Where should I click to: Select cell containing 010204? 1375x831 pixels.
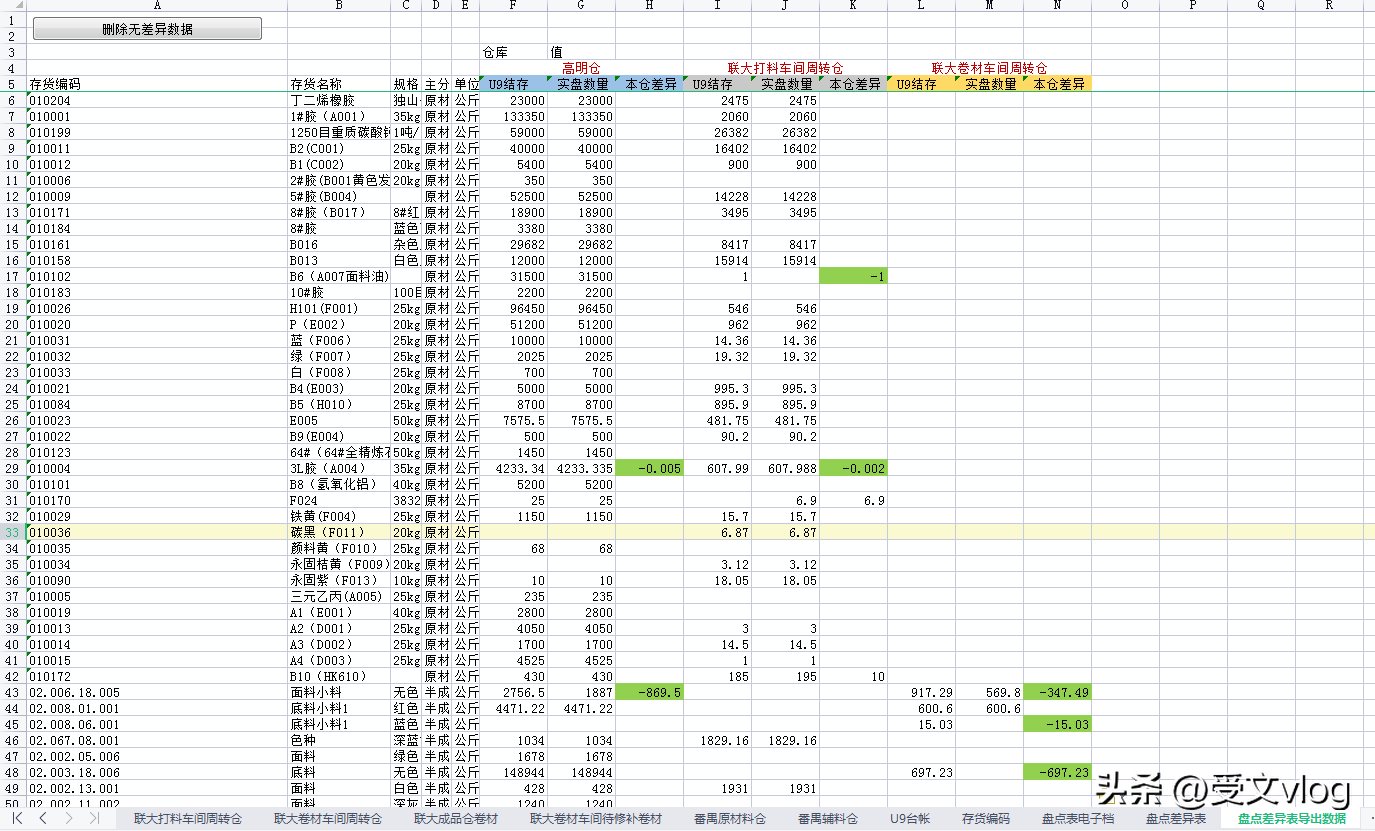point(157,100)
